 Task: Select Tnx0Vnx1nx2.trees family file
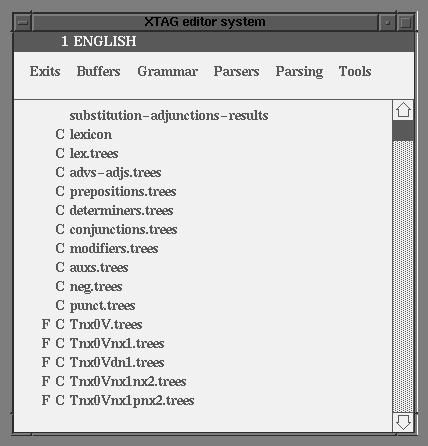point(128,381)
